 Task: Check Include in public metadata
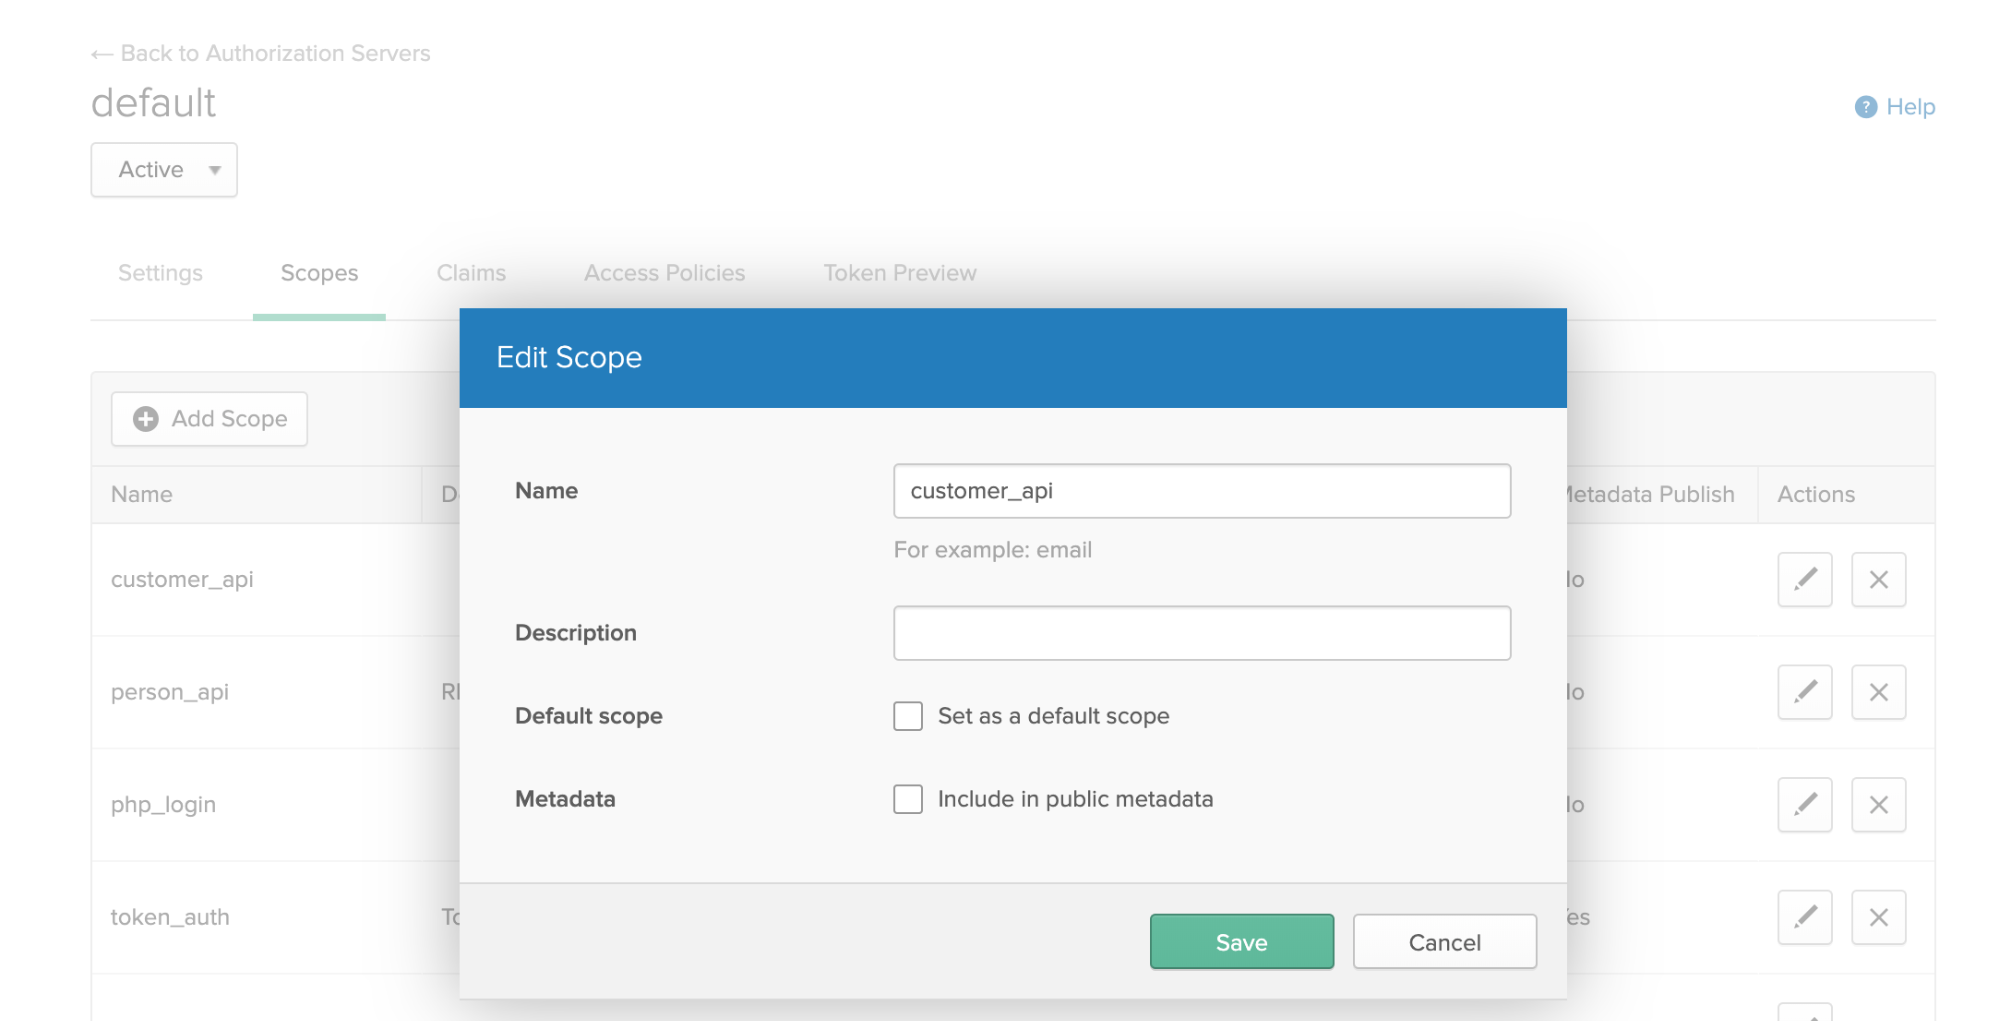pyautogui.click(x=908, y=799)
